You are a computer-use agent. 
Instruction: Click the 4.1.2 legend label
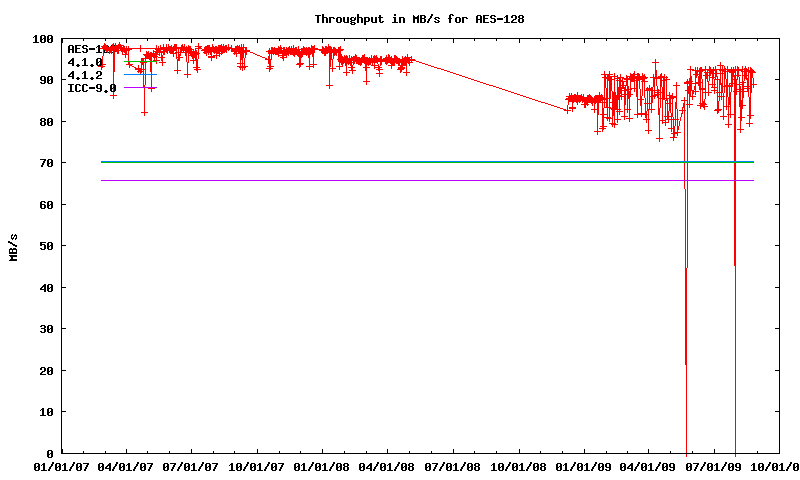(84, 75)
